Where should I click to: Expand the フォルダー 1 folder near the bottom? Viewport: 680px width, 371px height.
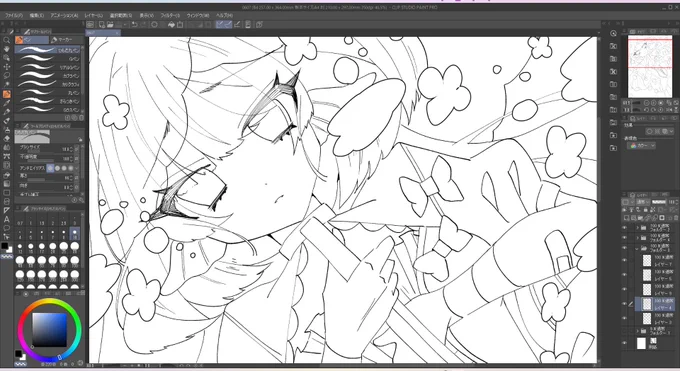tap(638, 331)
